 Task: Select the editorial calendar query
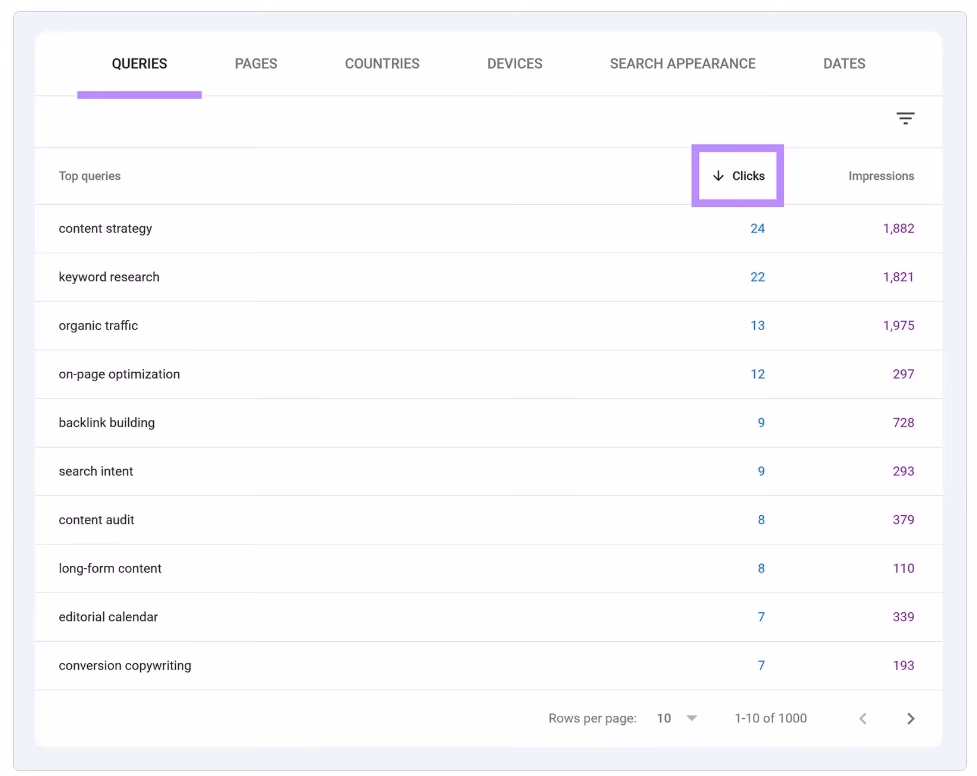click(x=108, y=617)
